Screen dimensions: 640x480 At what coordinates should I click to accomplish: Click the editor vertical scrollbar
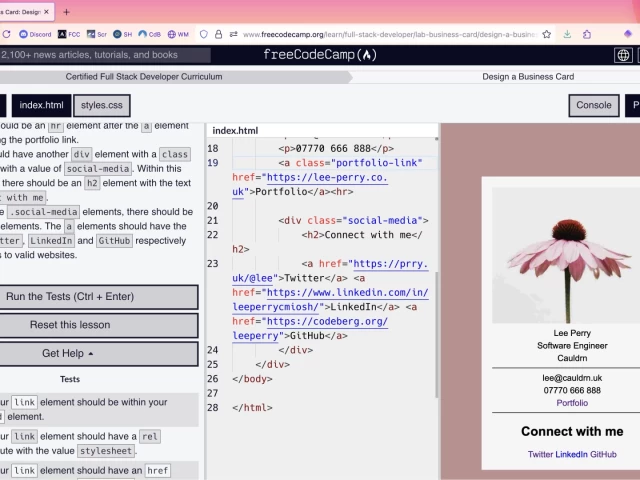436,335
